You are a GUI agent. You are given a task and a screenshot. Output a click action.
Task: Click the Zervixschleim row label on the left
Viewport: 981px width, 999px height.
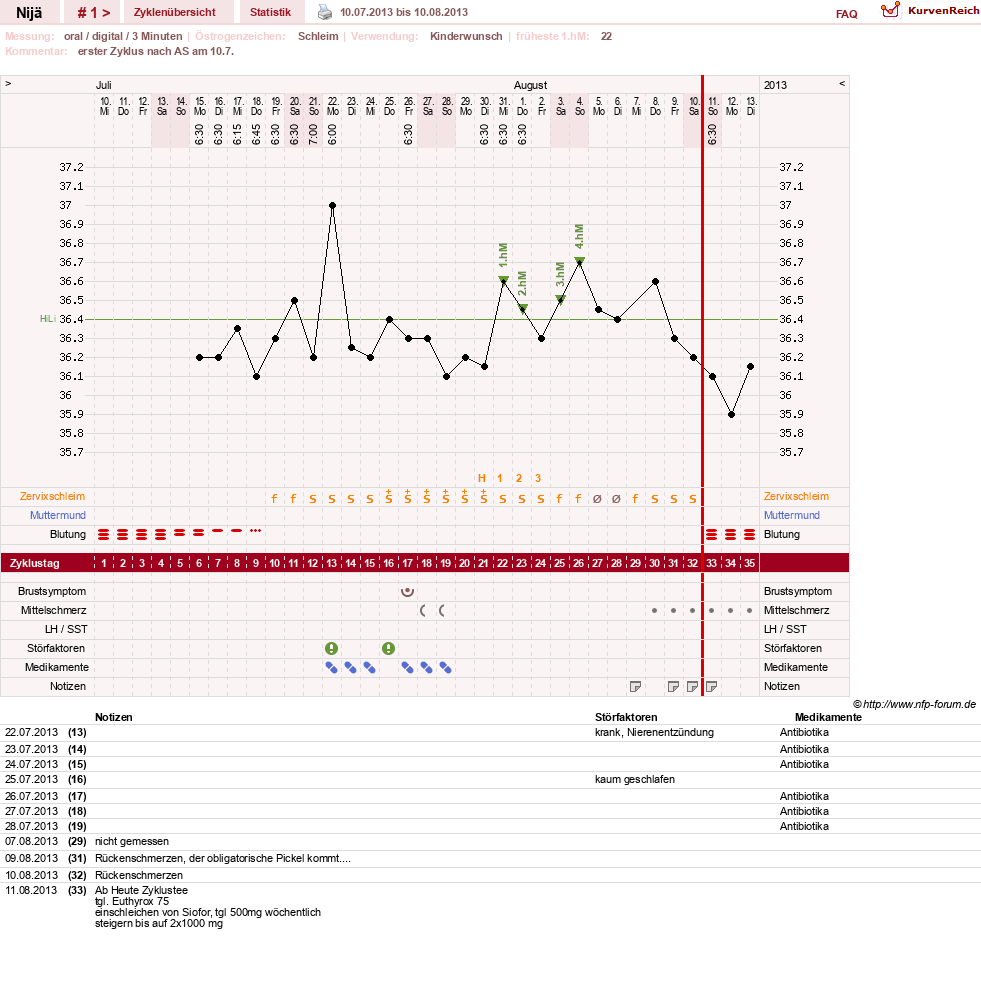52,496
